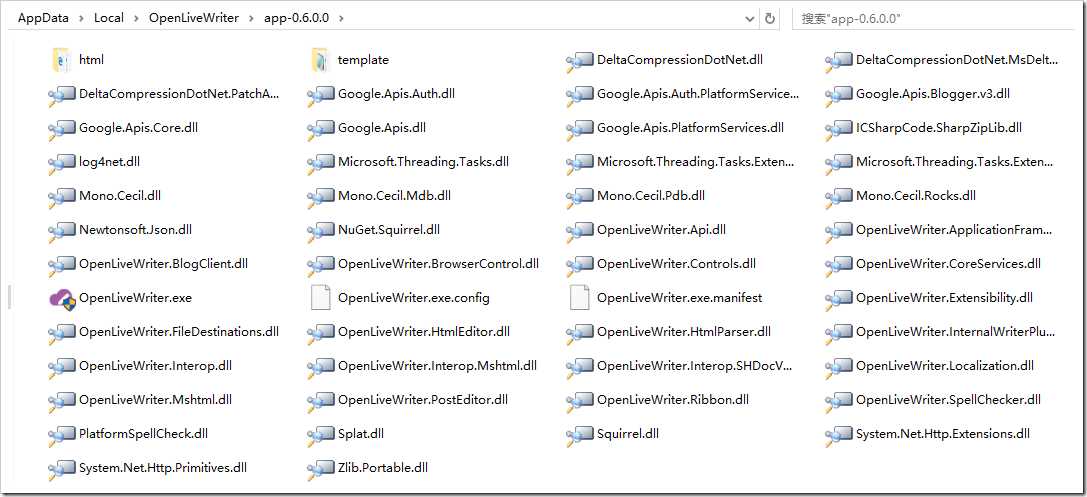Screen dimensions: 1087x497
Task: Select the Google.Apis.Blogger.v3.dll file name
Action: click(932, 94)
